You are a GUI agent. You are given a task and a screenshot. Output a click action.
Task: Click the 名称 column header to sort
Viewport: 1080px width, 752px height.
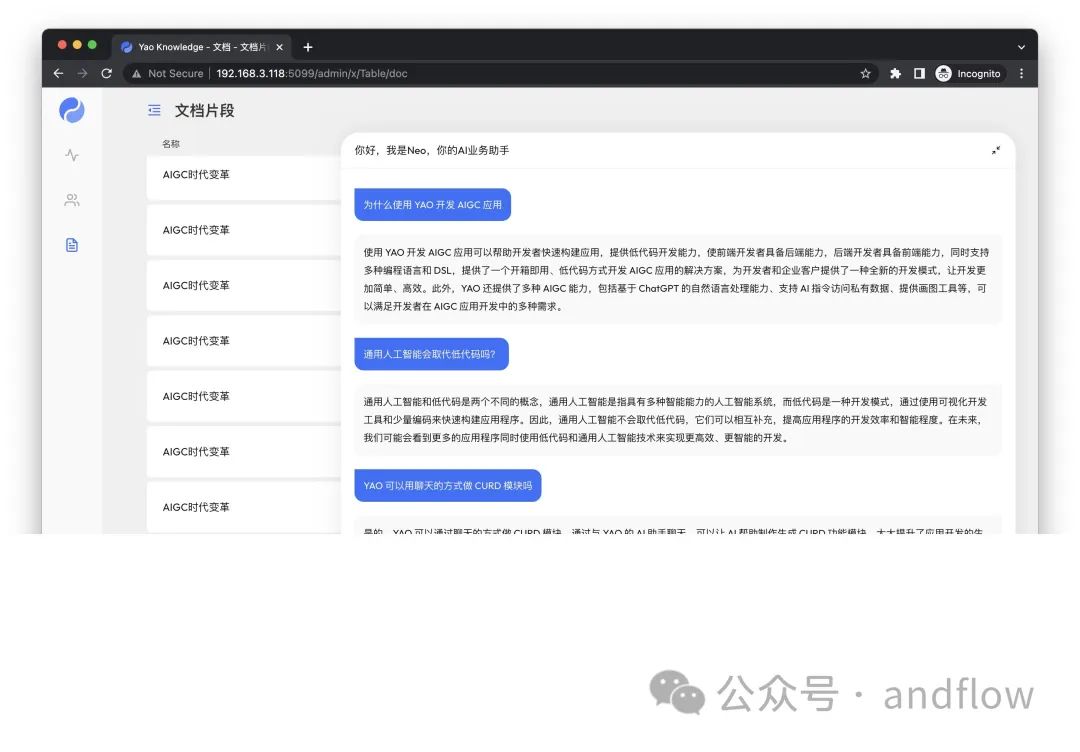point(169,143)
